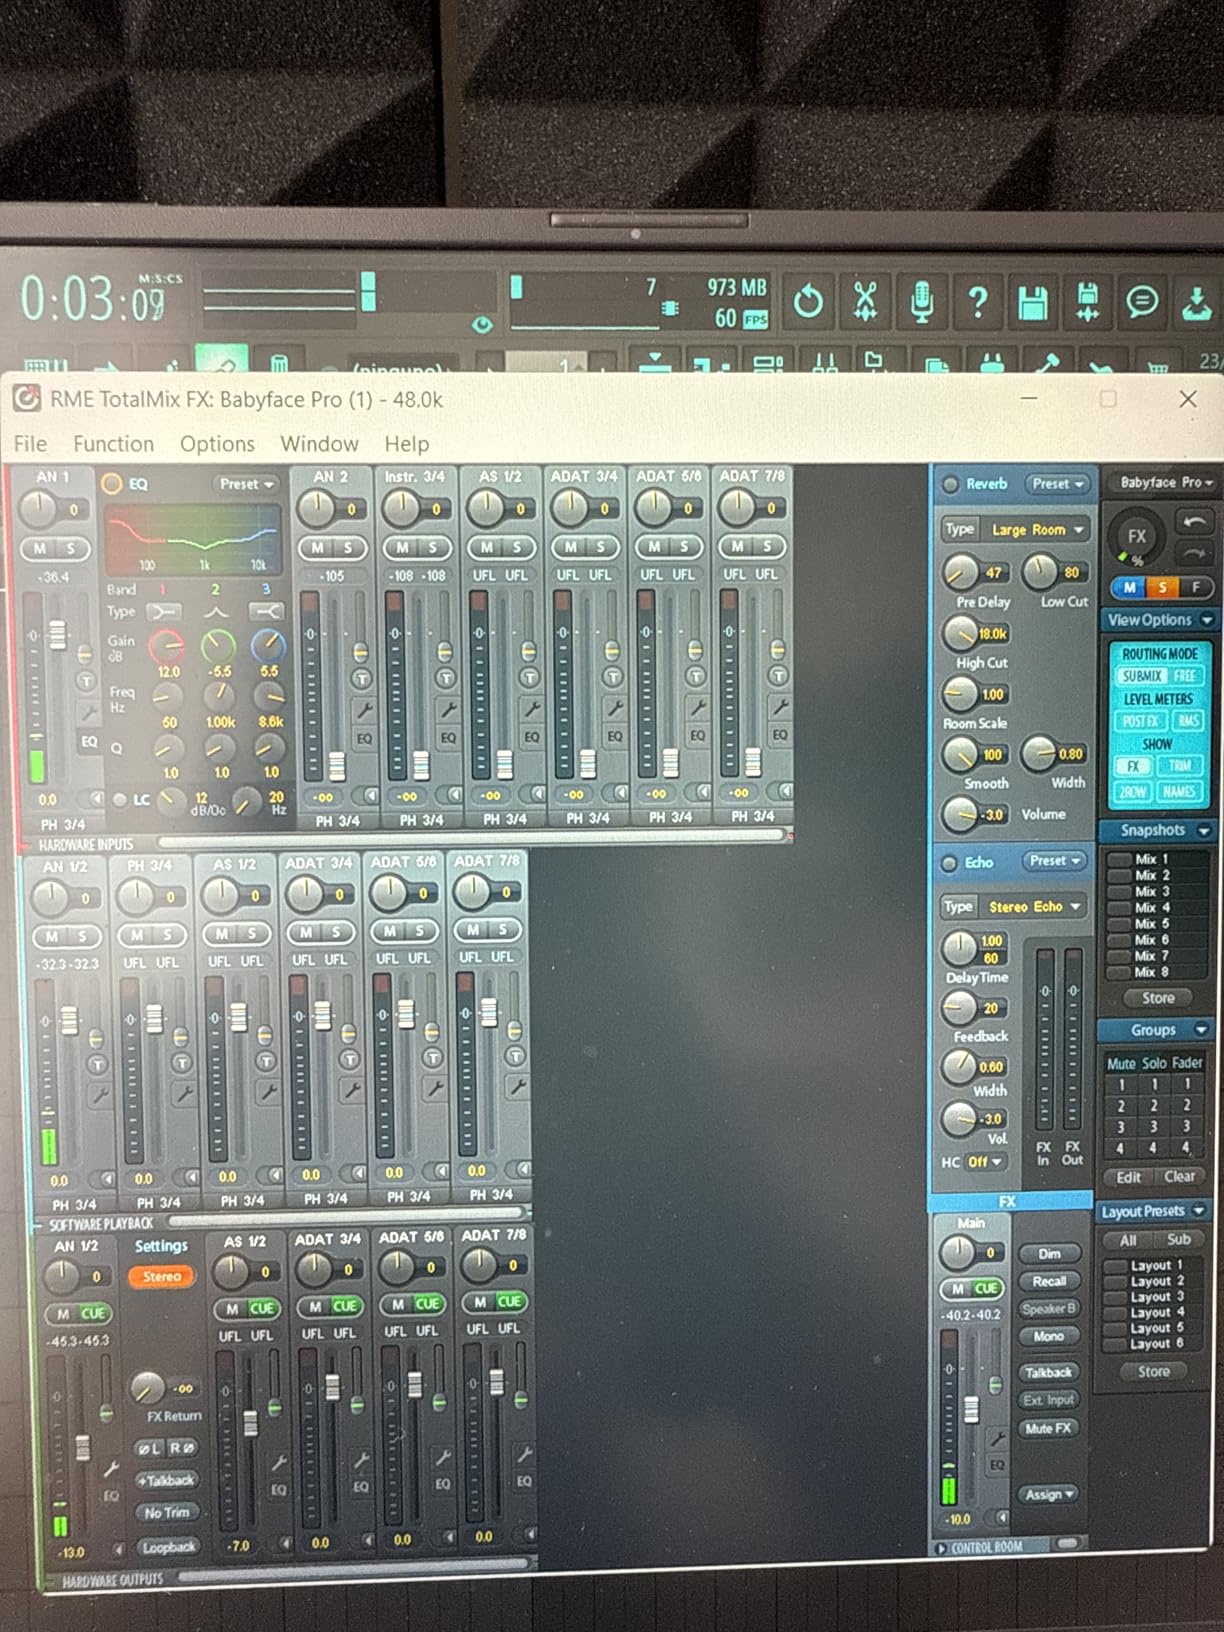Click the scissors audio editor icon in FL Studio
This screenshot has height=1632, width=1224.
tap(865, 301)
